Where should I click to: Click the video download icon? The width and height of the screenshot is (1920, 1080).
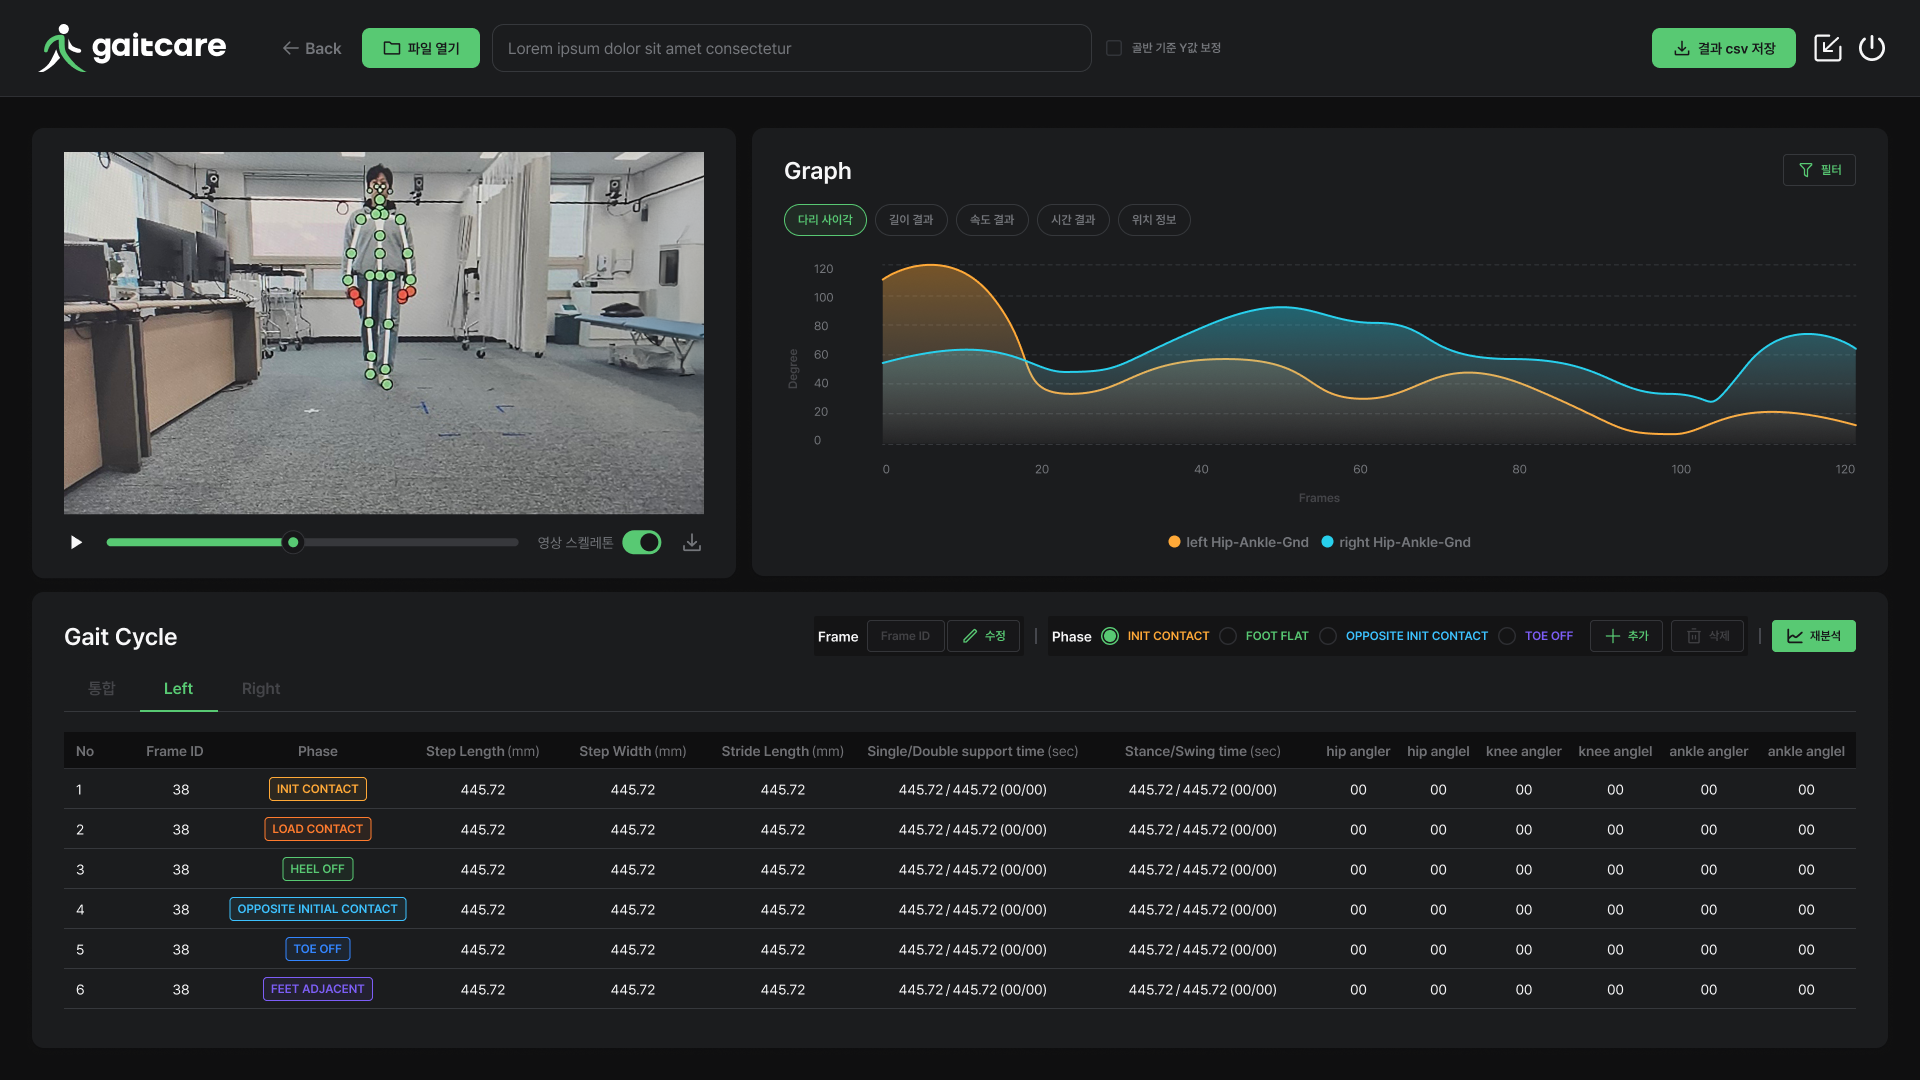692,542
